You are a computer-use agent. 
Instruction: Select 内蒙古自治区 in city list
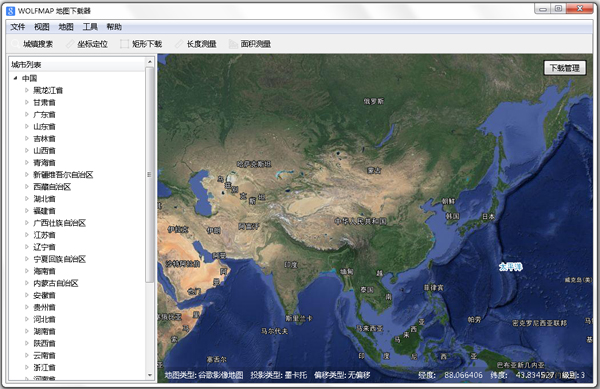pyautogui.click(x=56, y=283)
